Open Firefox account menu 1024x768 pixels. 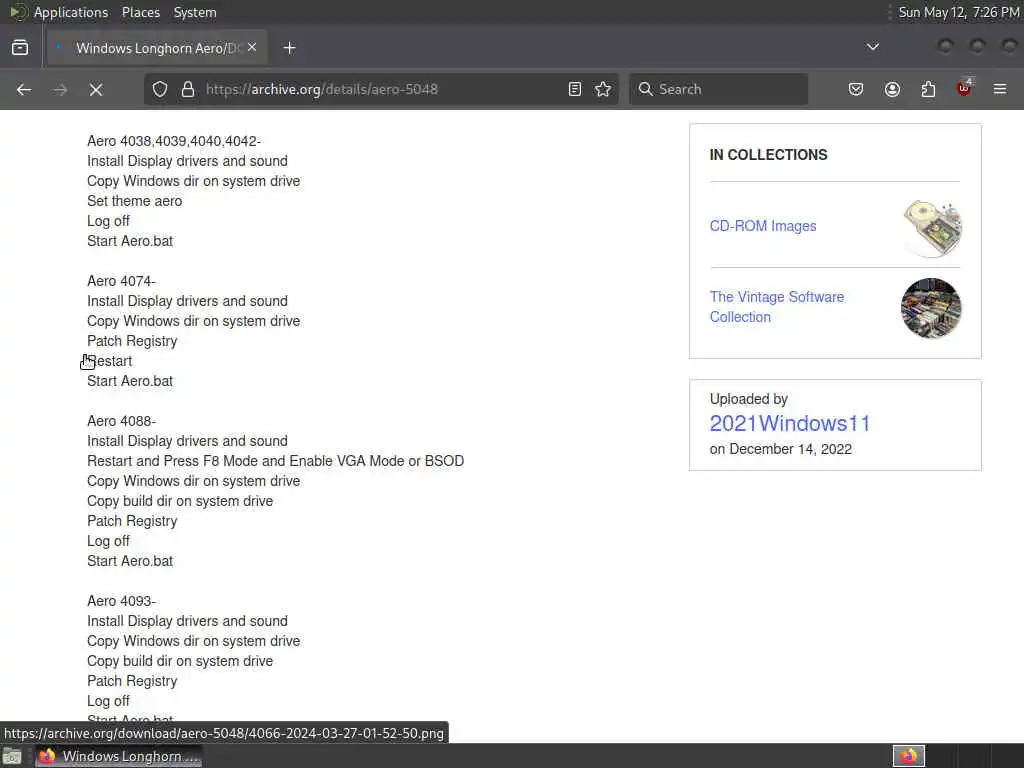[x=892, y=89]
